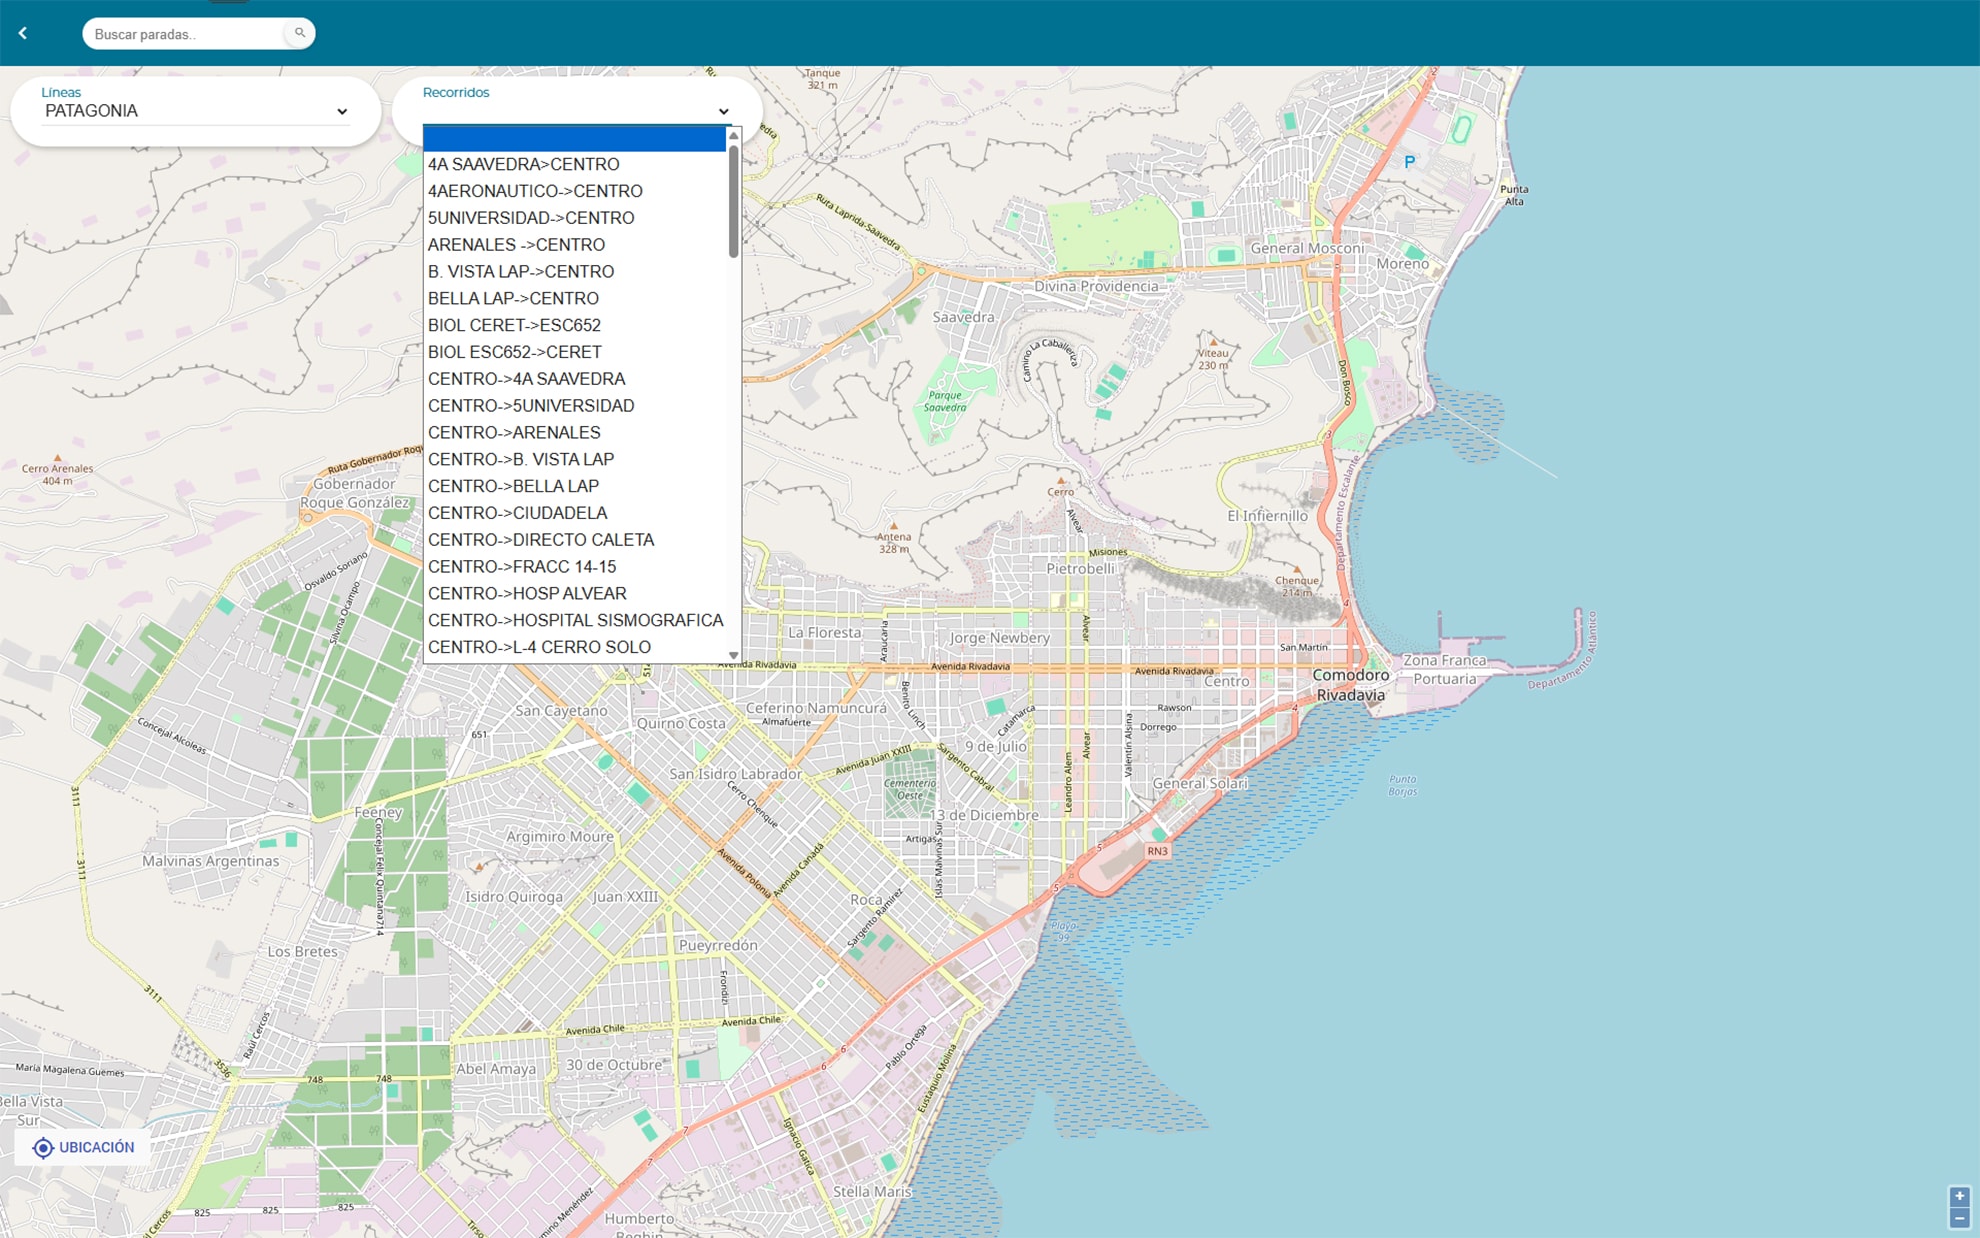Select CENTRO->DIRECTO CALETA route
Viewport: 1980px width, 1238px height.
point(540,540)
